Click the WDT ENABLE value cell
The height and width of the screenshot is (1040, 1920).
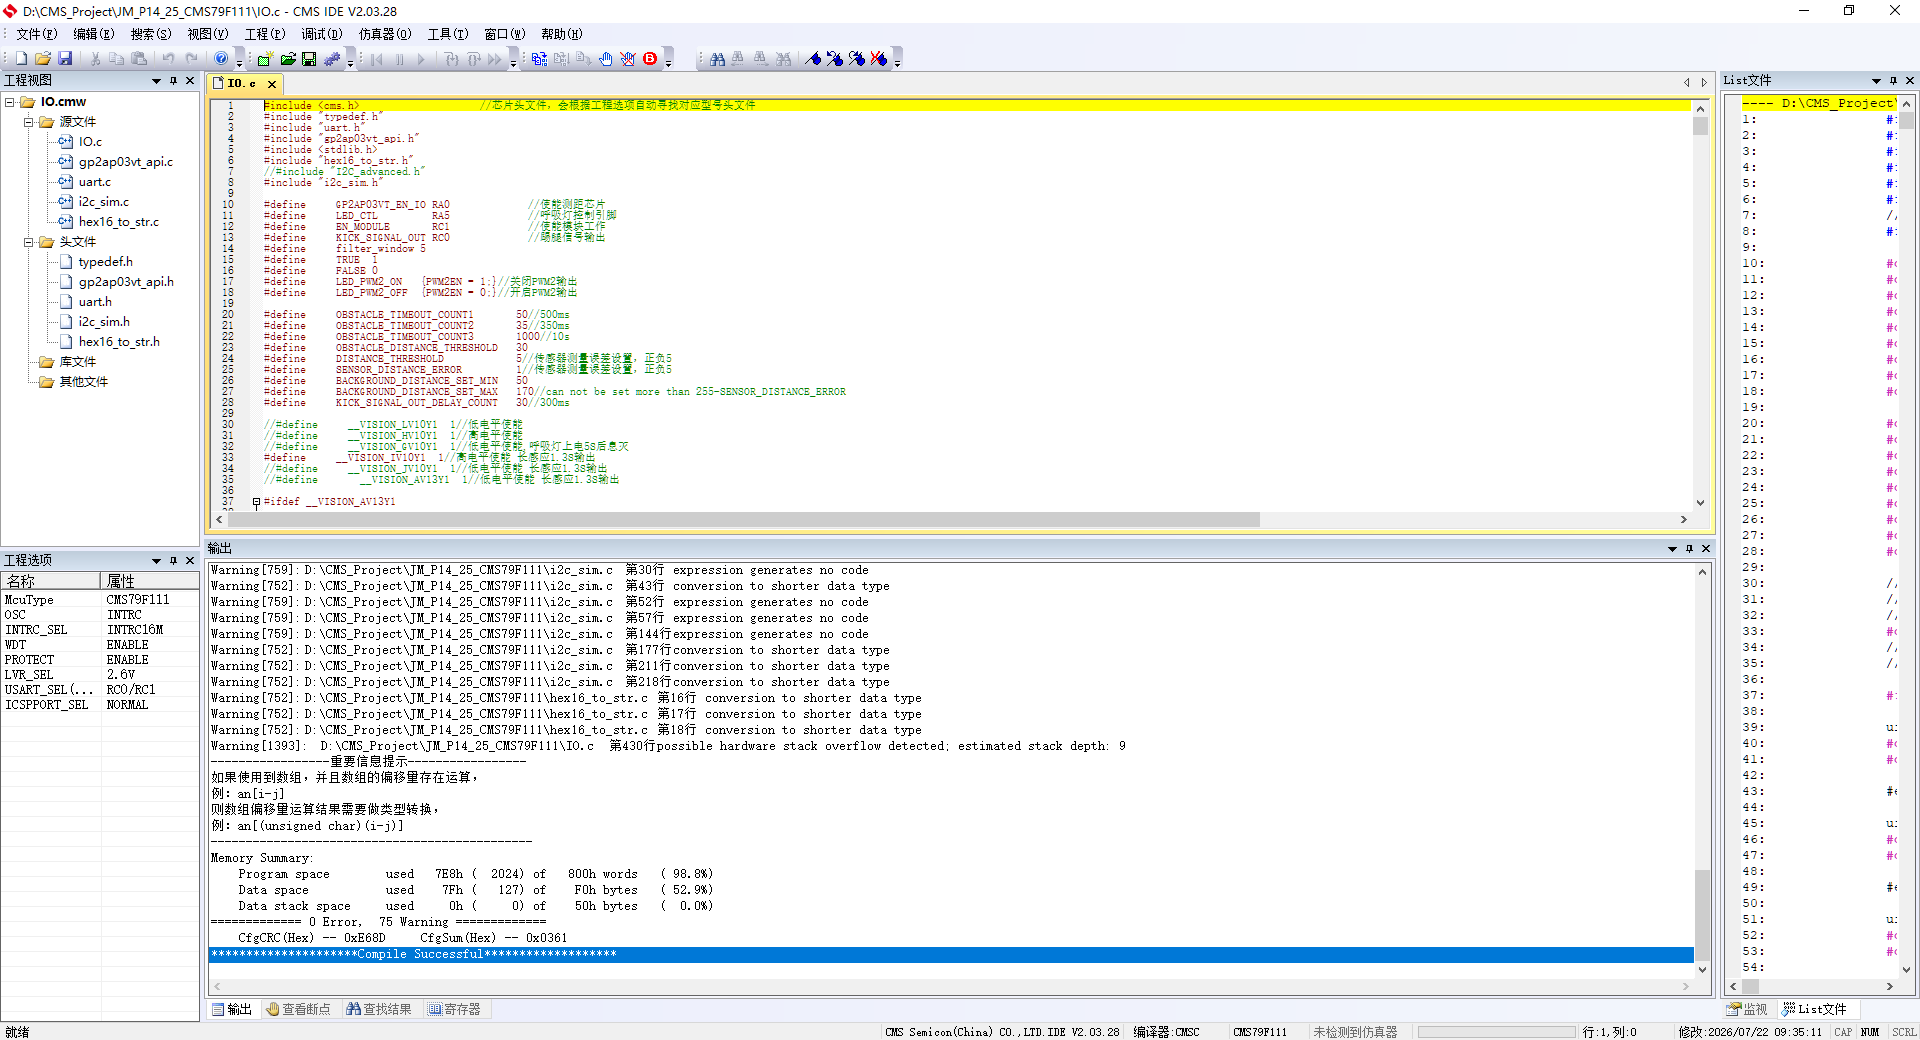tap(150, 645)
